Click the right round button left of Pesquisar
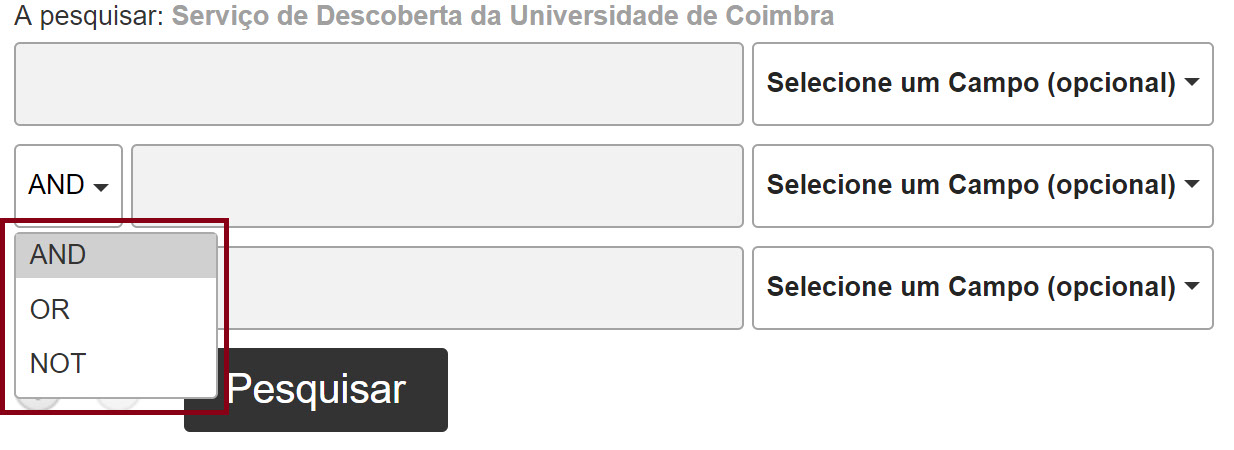 click(118, 405)
